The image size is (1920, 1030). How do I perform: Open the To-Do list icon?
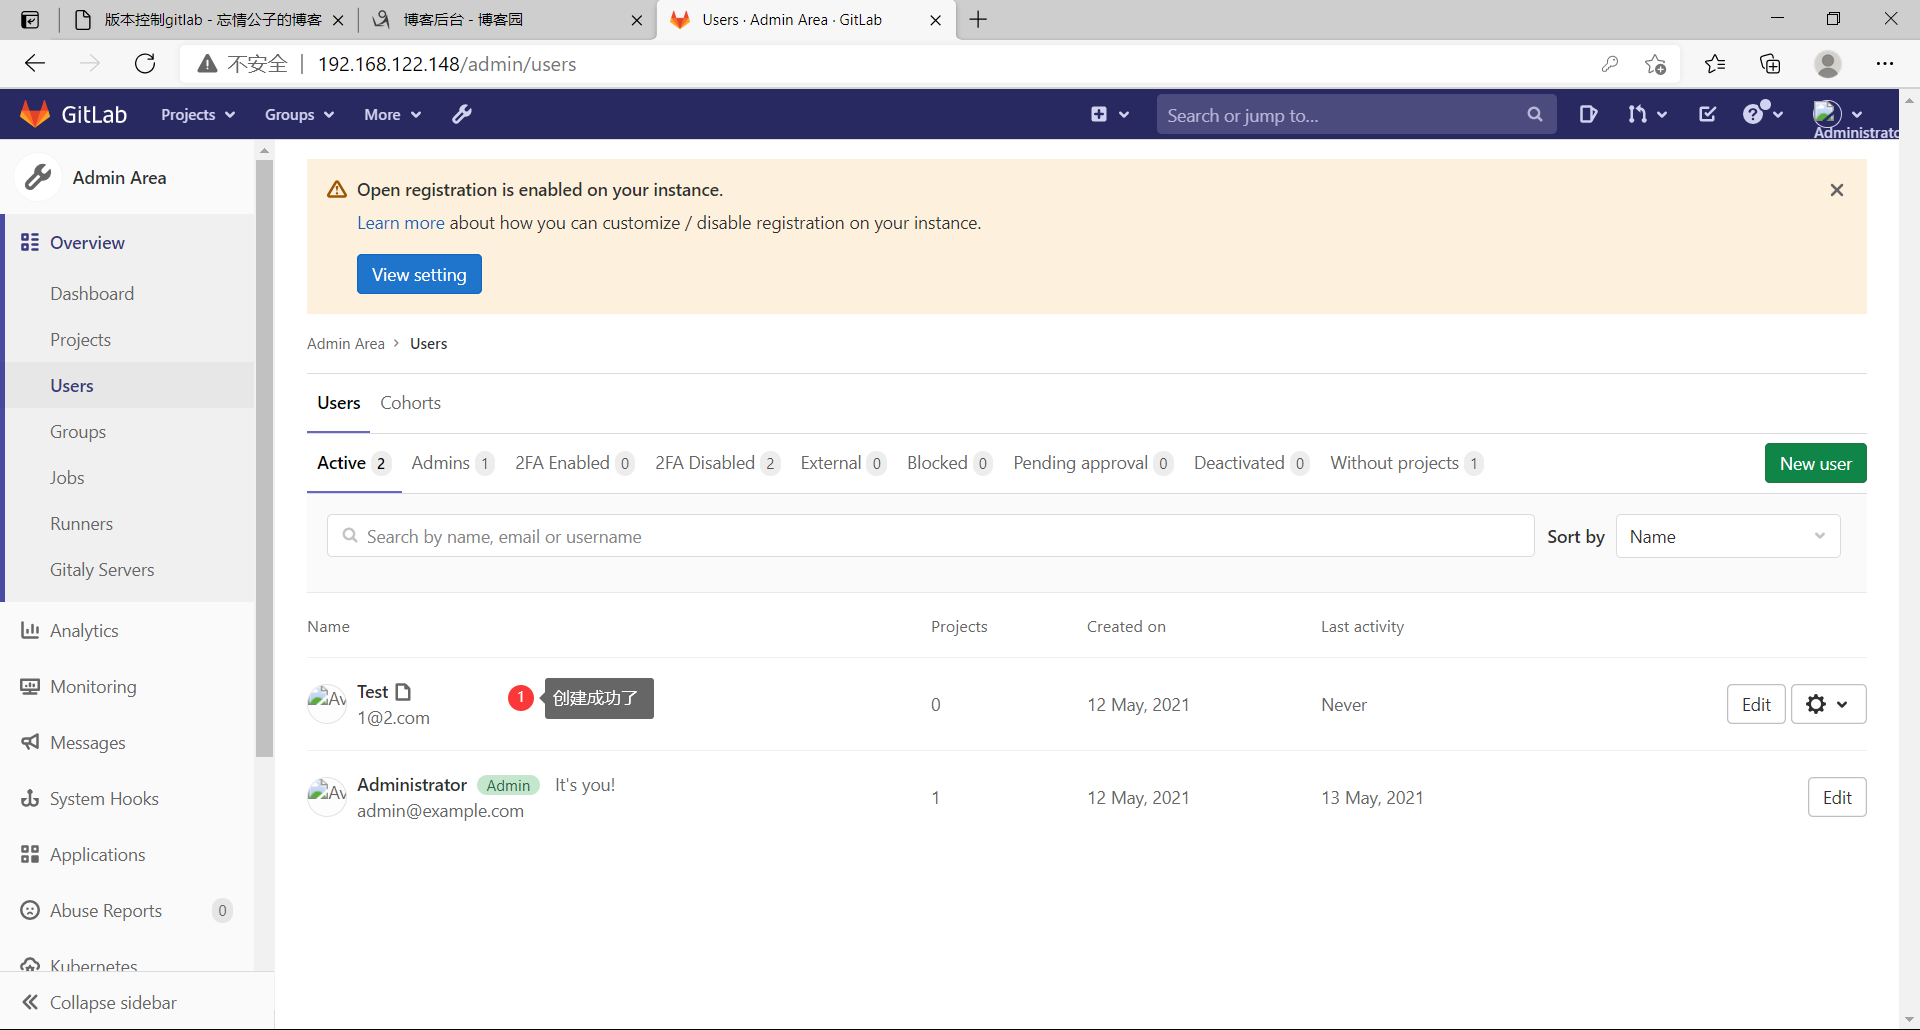coord(1708,114)
